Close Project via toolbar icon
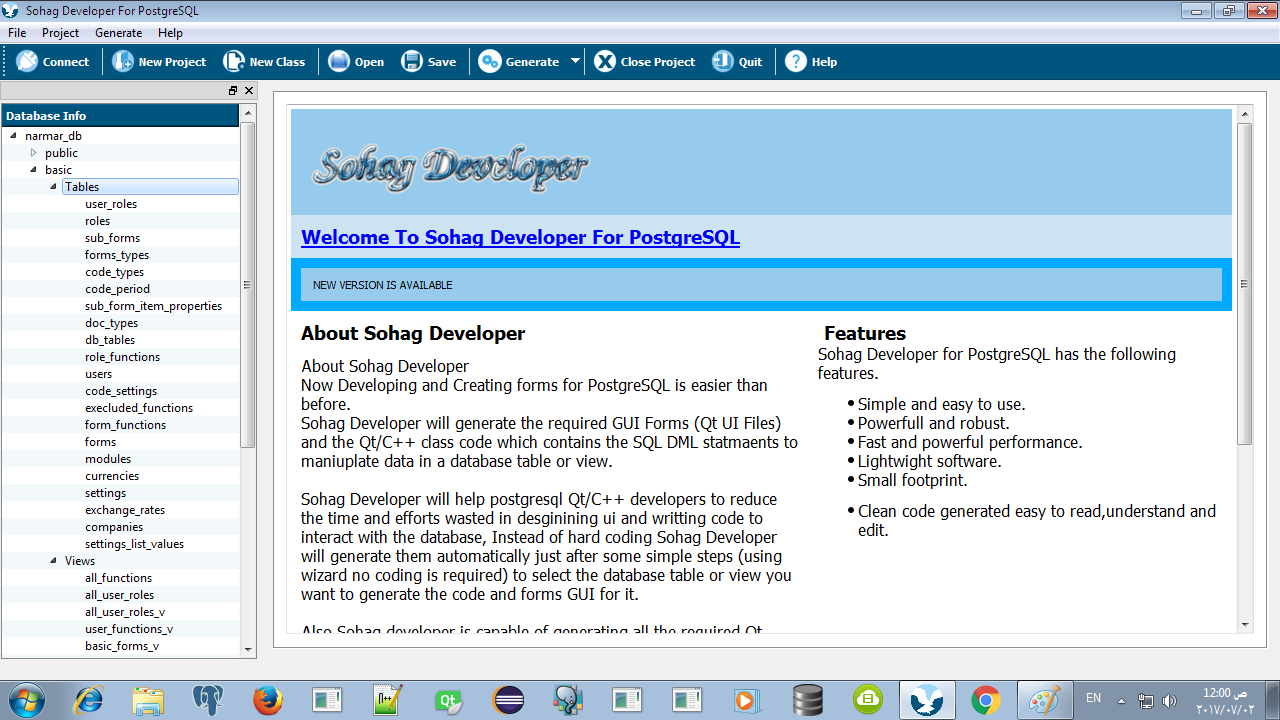The width and height of the screenshot is (1280, 720). click(x=605, y=62)
